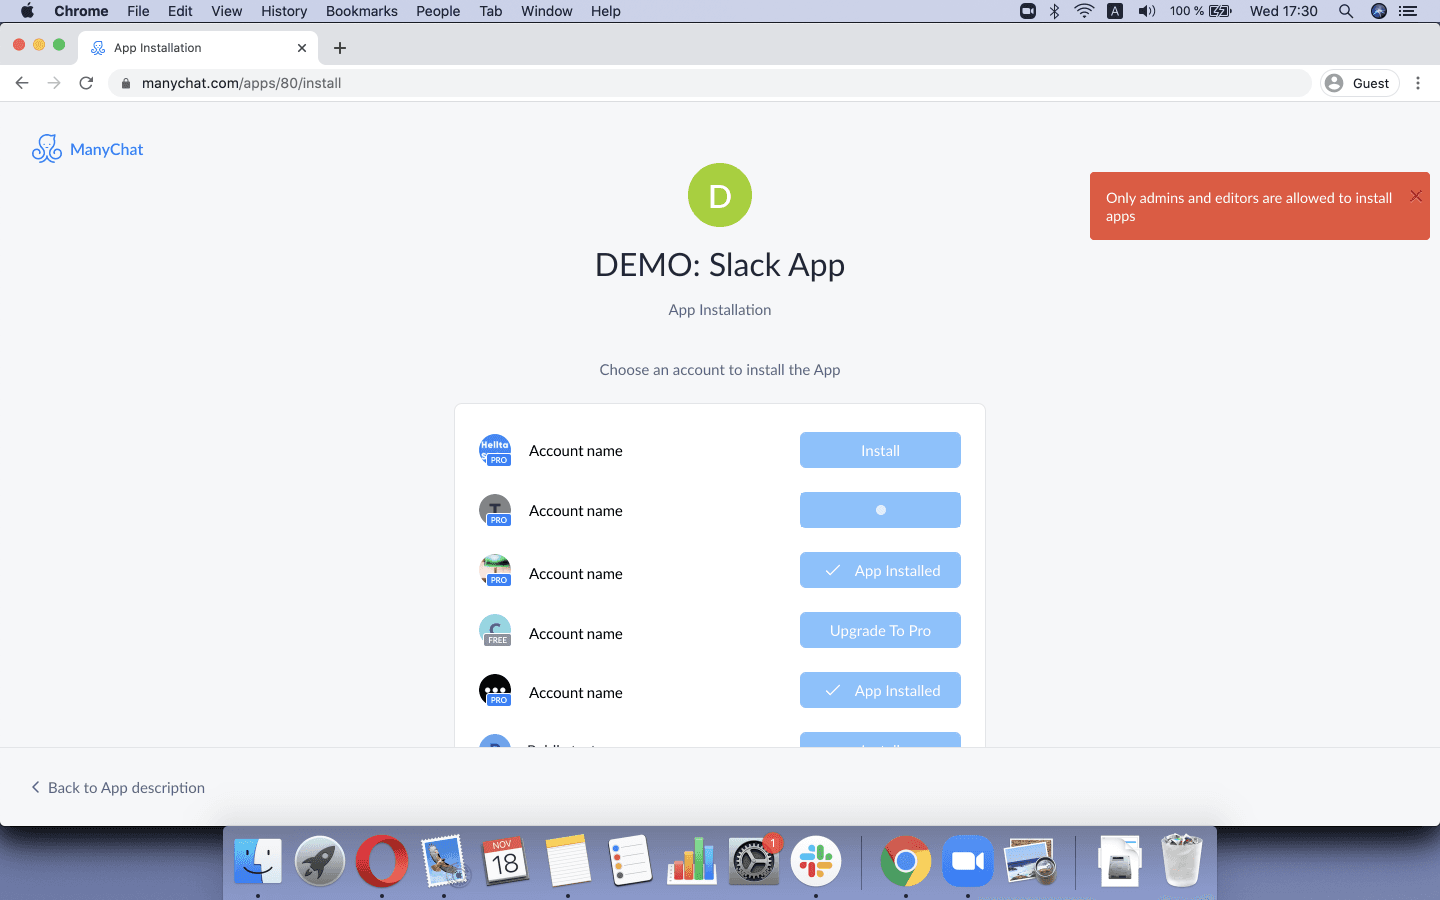
Task: Open the Chrome menu
Action: [x=81, y=11]
